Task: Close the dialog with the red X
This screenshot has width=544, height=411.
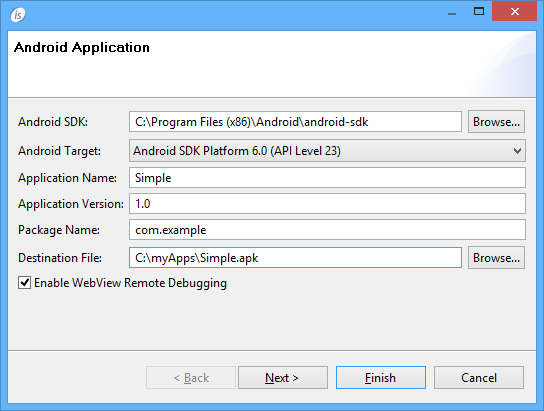Action: [515, 11]
